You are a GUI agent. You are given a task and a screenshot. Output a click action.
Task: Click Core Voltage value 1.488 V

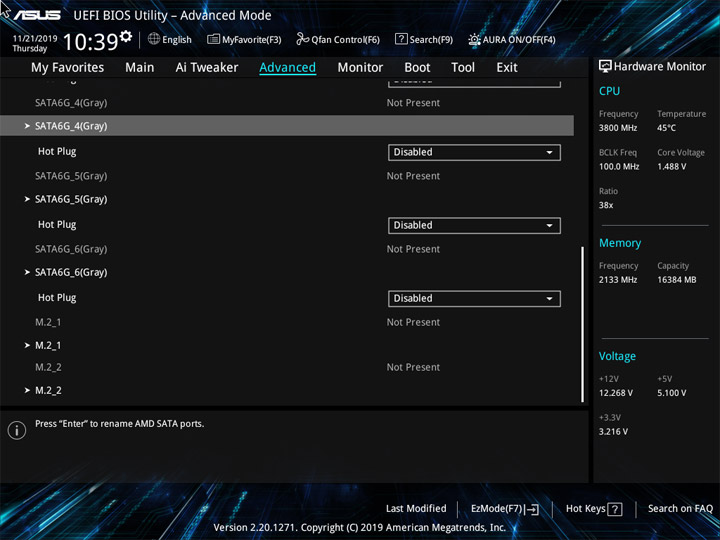pos(671,166)
